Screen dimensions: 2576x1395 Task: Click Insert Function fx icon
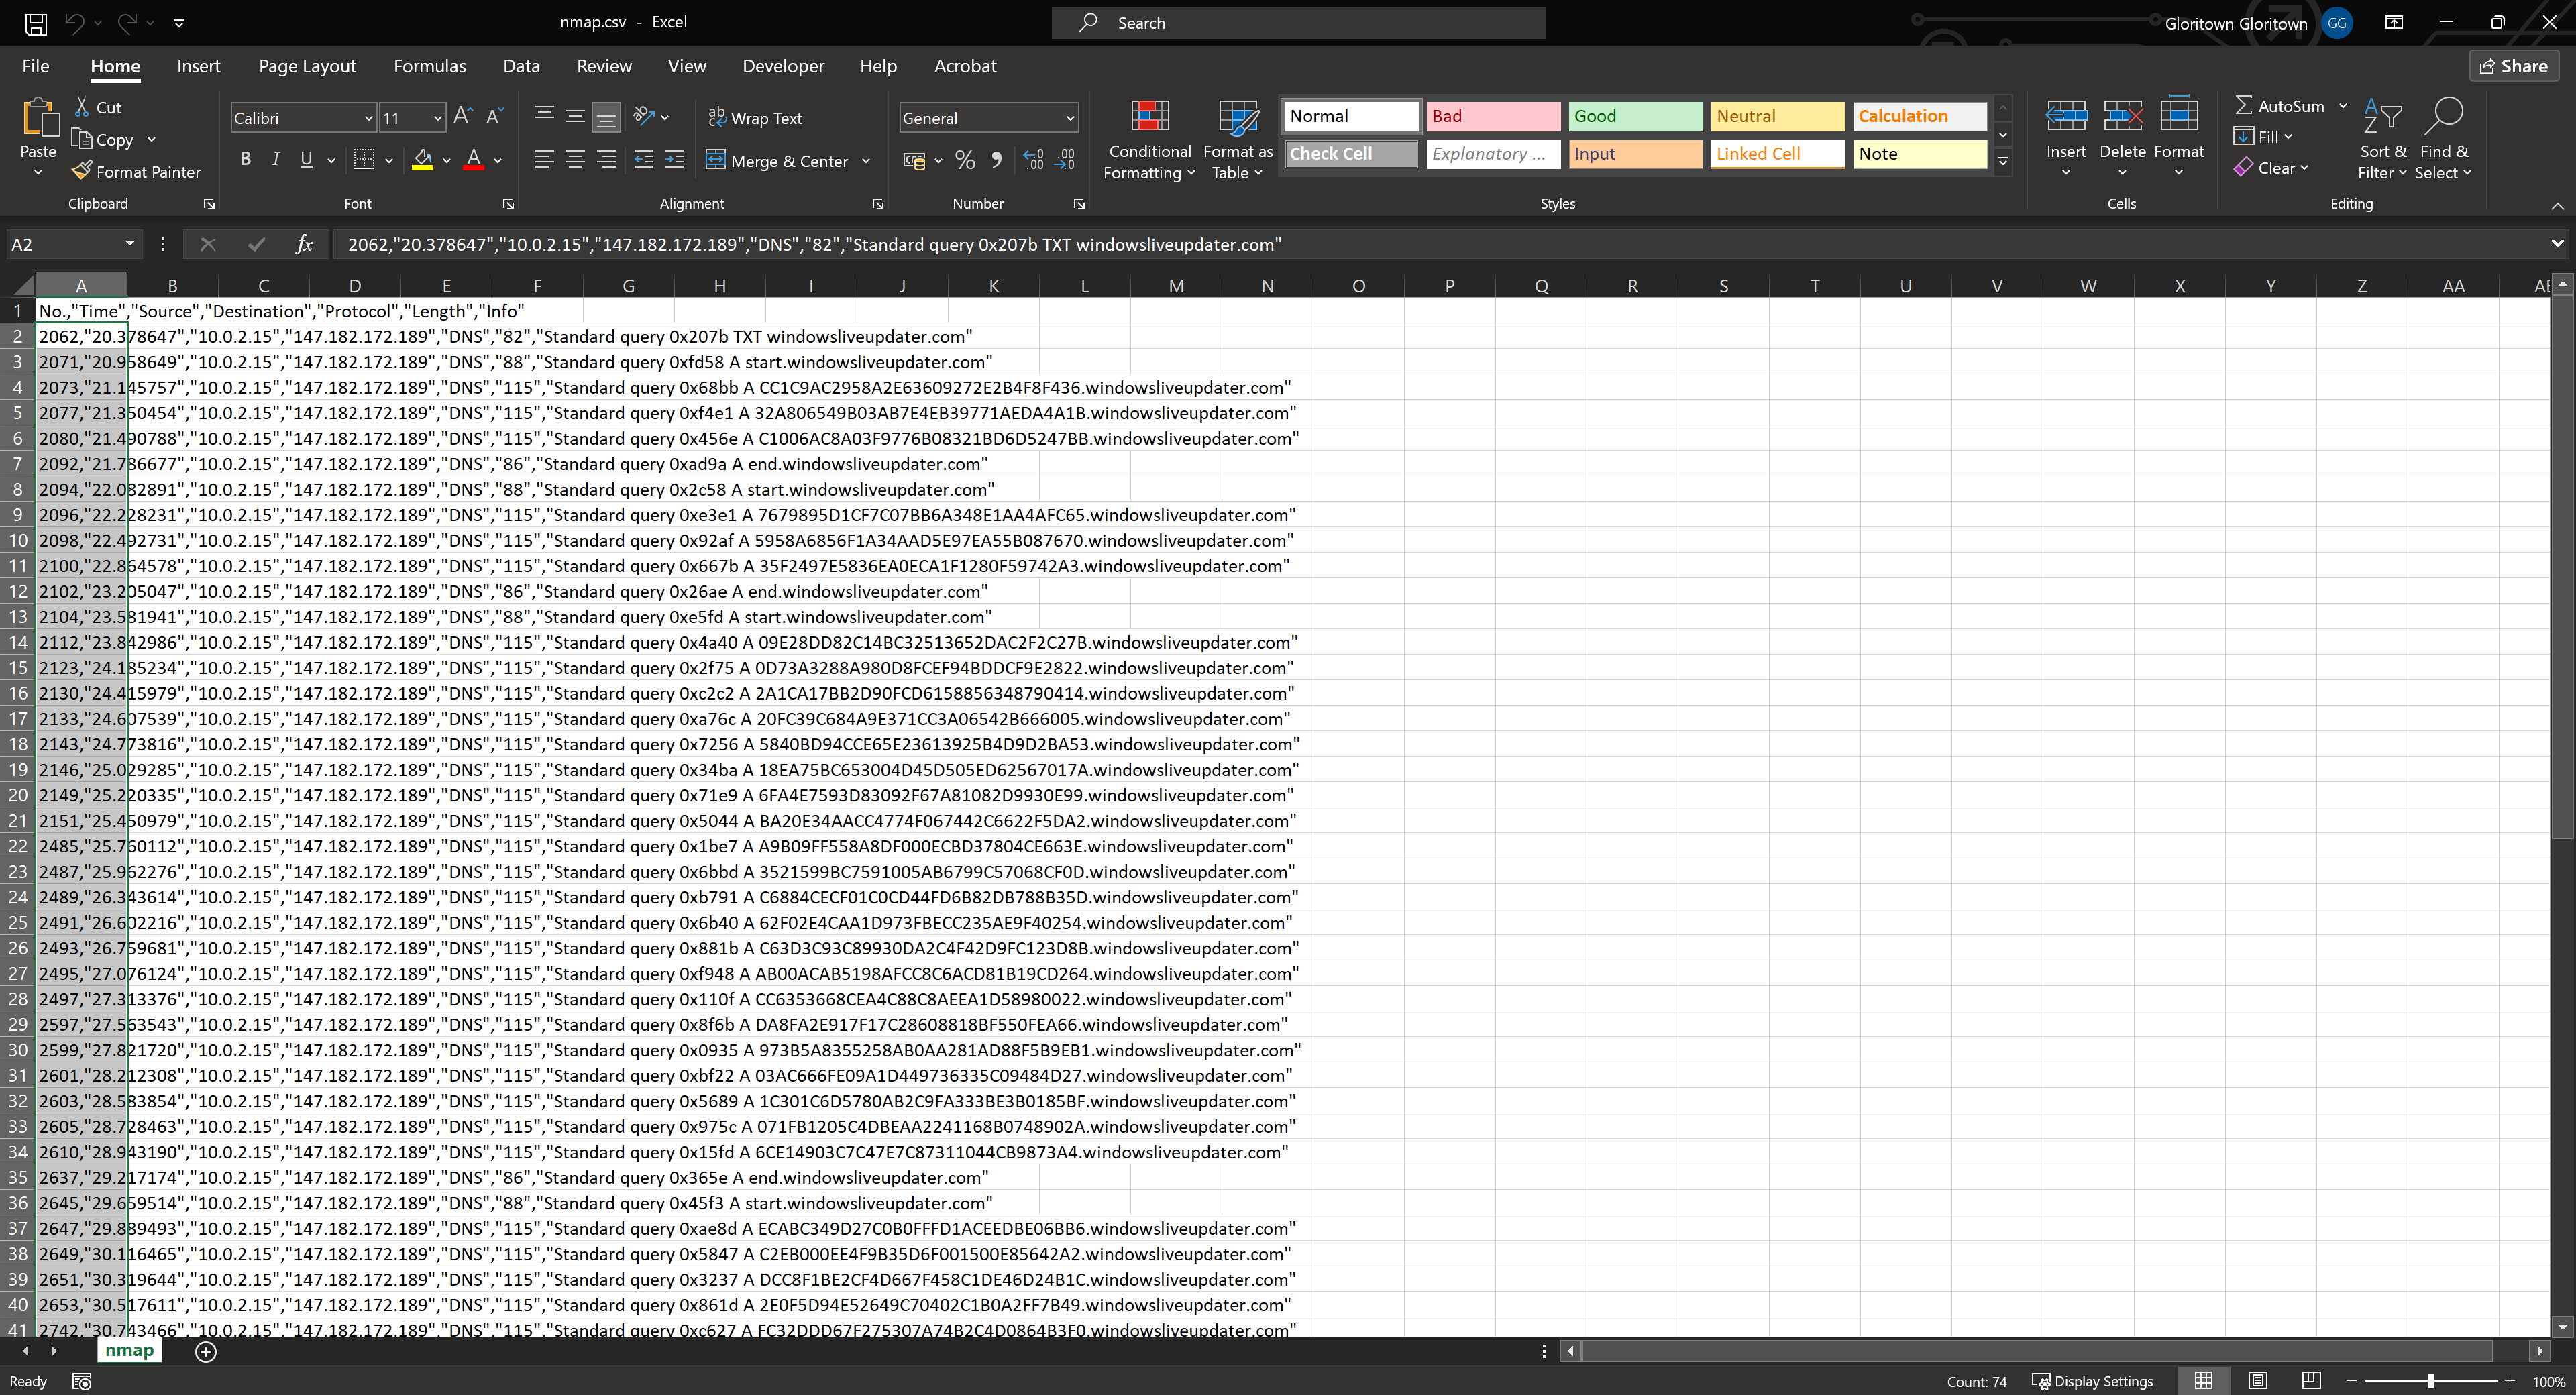(x=304, y=244)
